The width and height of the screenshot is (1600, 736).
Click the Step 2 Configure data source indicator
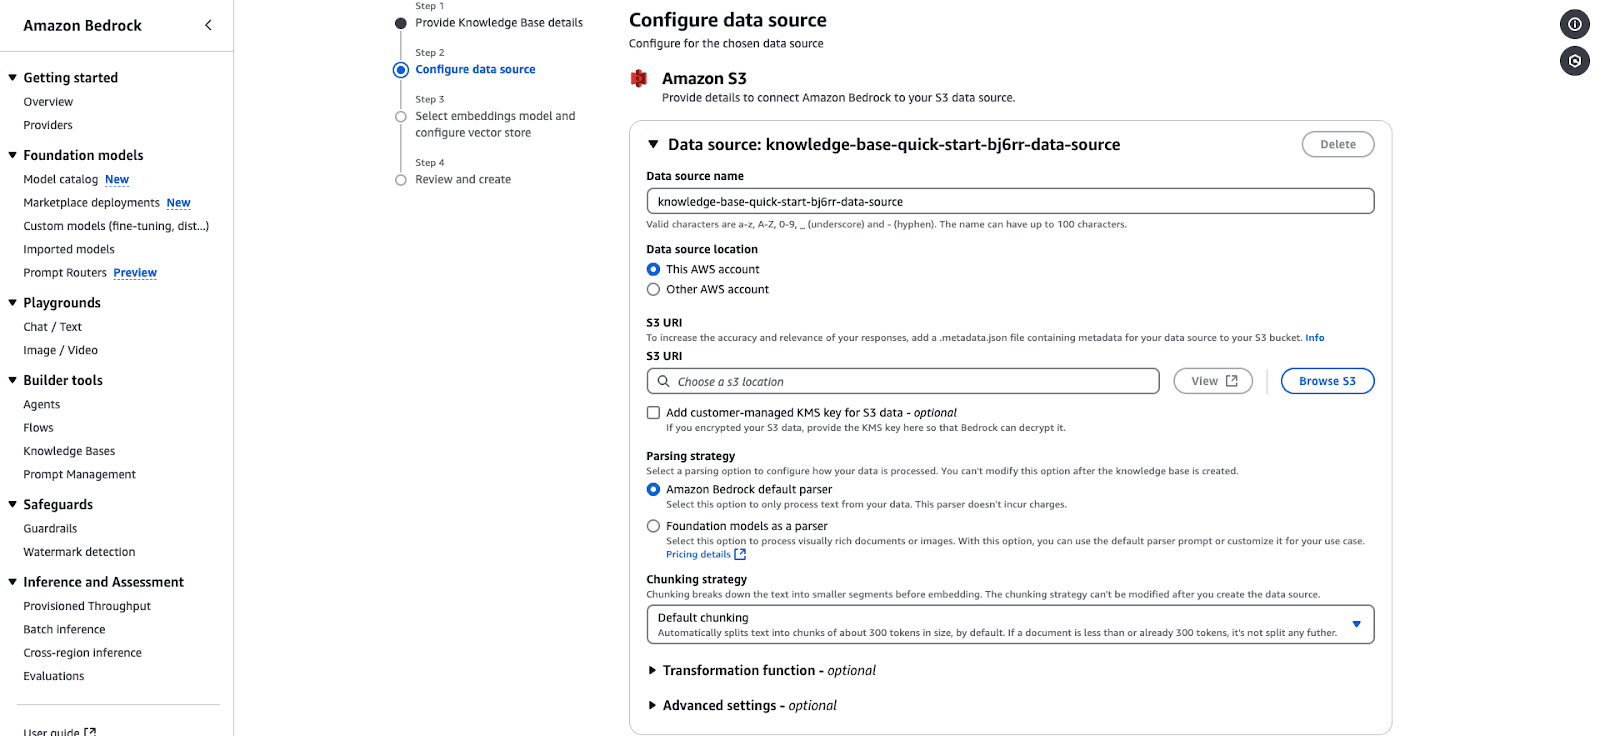(x=401, y=70)
